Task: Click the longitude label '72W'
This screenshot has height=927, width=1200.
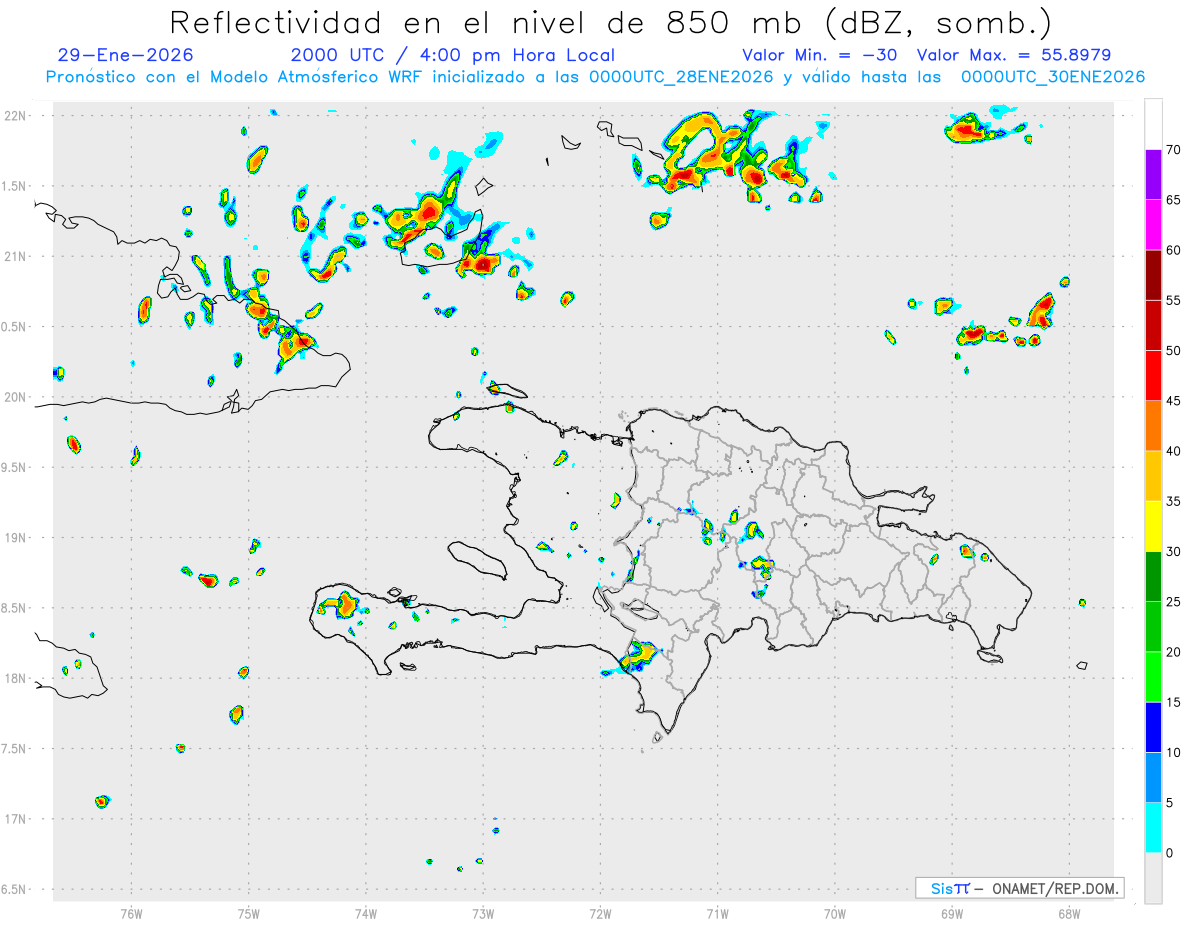Action: (x=600, y=913)
